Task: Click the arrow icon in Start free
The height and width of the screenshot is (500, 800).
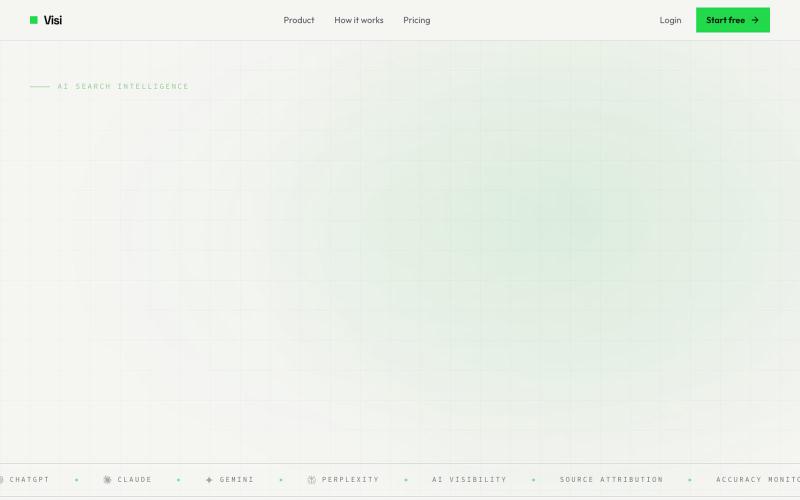Action: click(x=755, y=20)
